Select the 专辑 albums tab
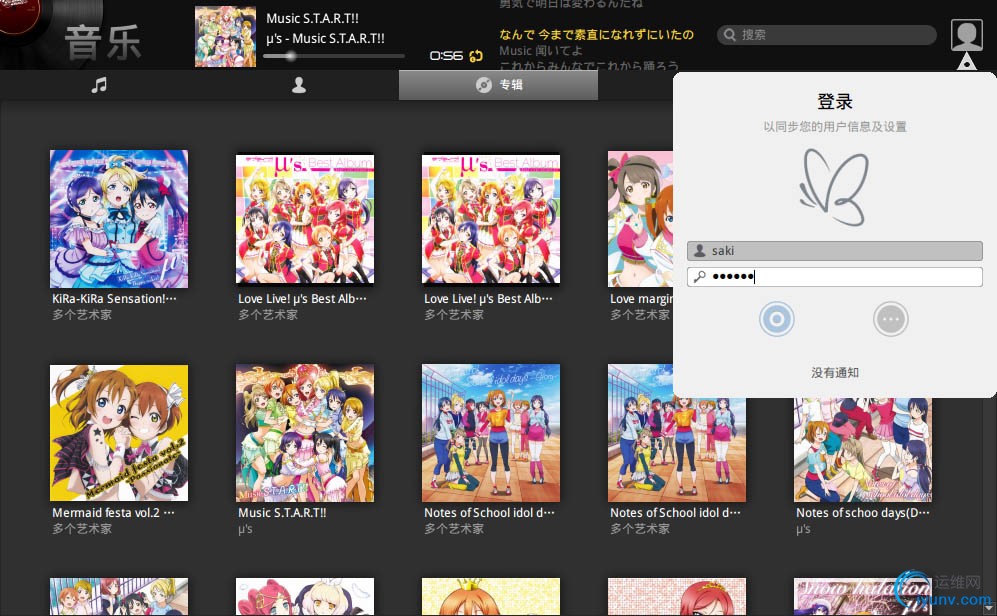Viewport: 997px width, 616px height. click(498, 85)
